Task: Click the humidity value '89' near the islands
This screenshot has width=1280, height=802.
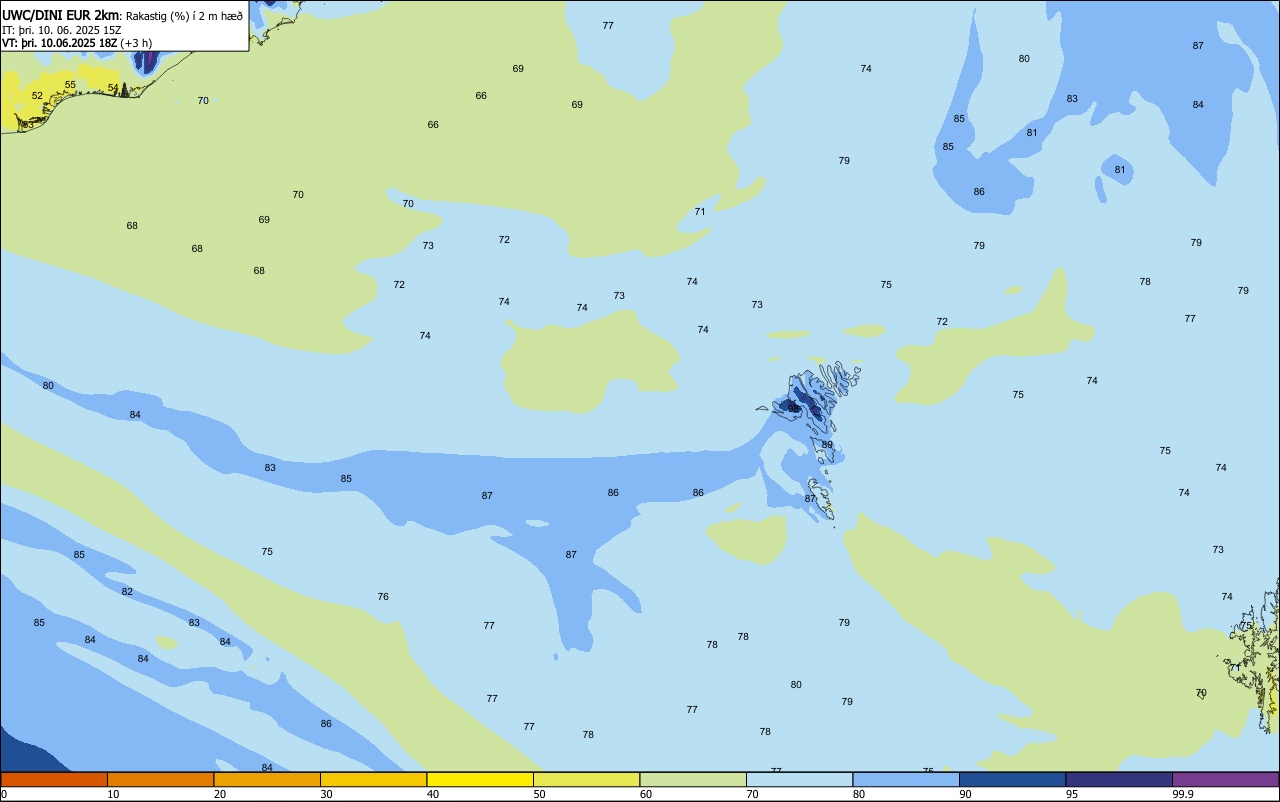Action: [827, 445]
